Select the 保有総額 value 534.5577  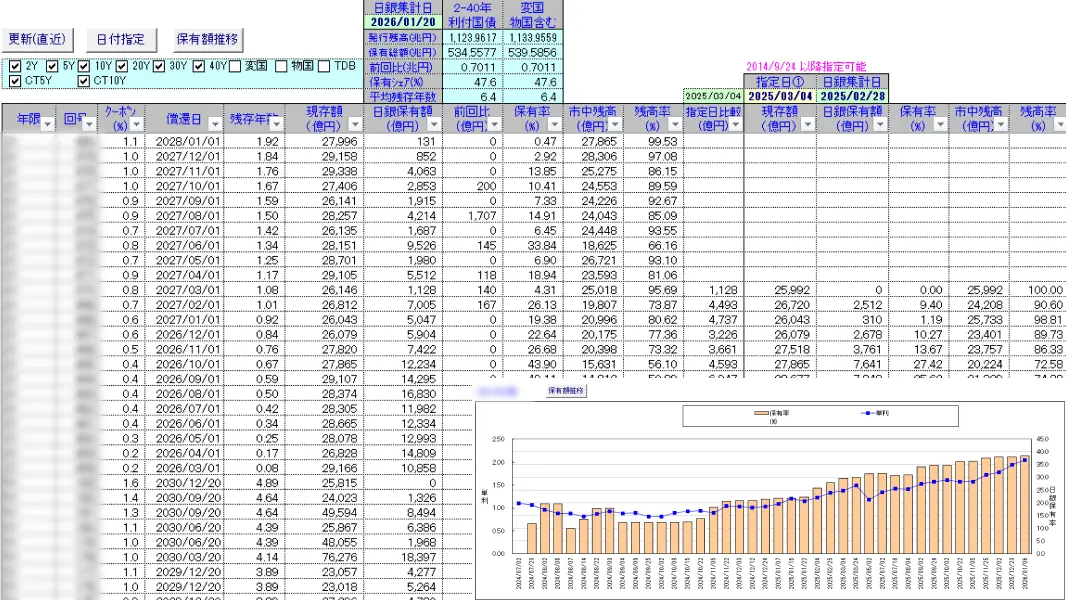[x=473, y=52]
